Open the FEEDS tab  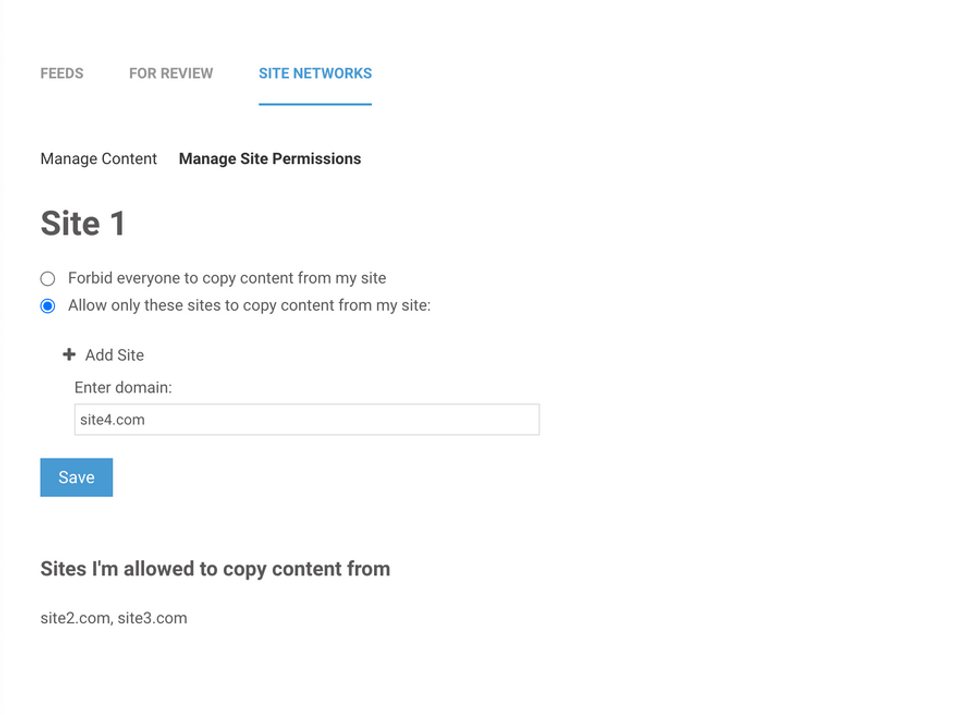[x=62, y=74]
